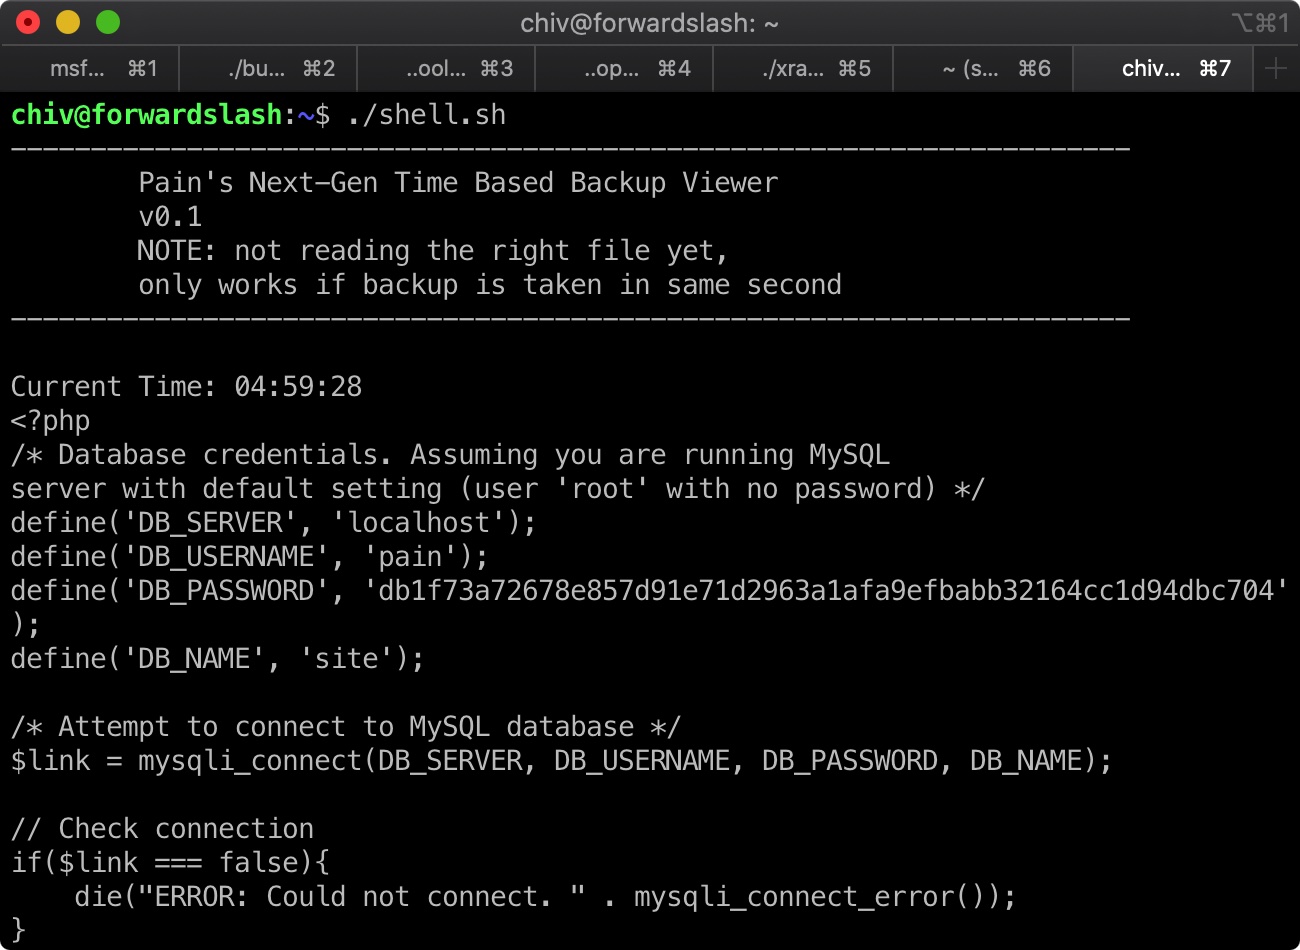This screenshot has height=950, width=1300.
Task: Click the DB_PASSWORD hash value
Action: (826, 590)
